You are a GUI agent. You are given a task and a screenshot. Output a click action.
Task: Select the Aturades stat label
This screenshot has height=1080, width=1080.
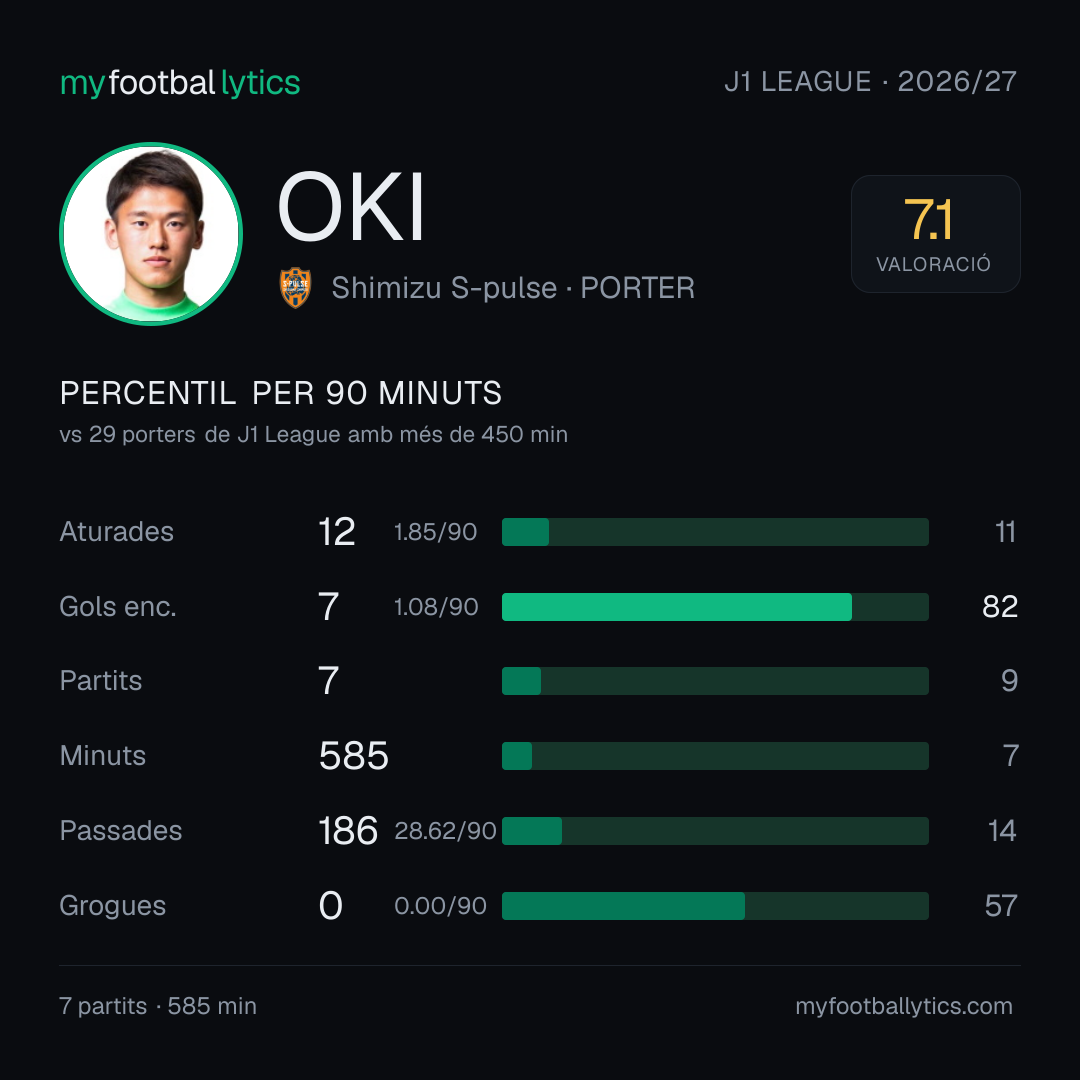click(x=116, y=532)
